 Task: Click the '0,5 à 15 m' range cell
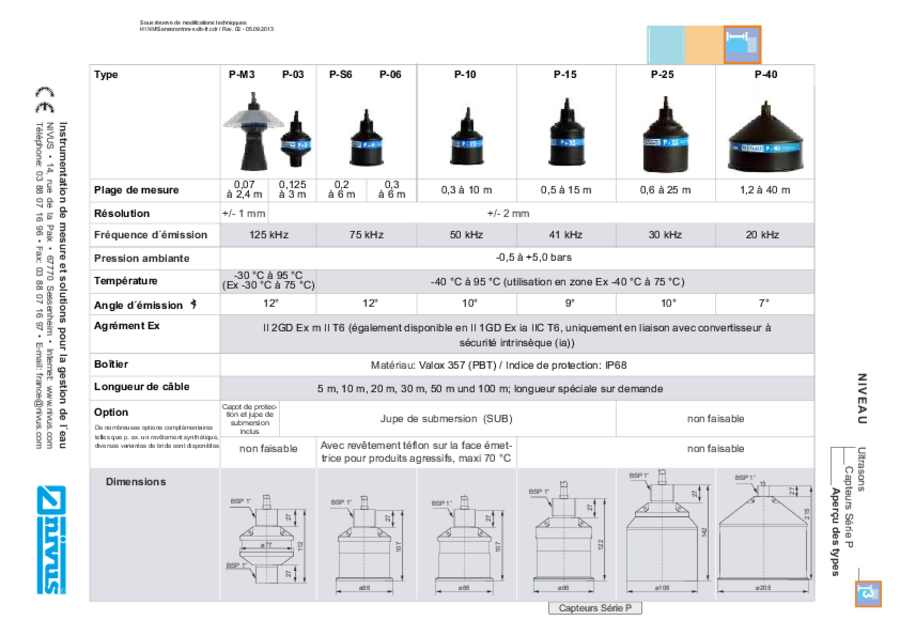566,190
